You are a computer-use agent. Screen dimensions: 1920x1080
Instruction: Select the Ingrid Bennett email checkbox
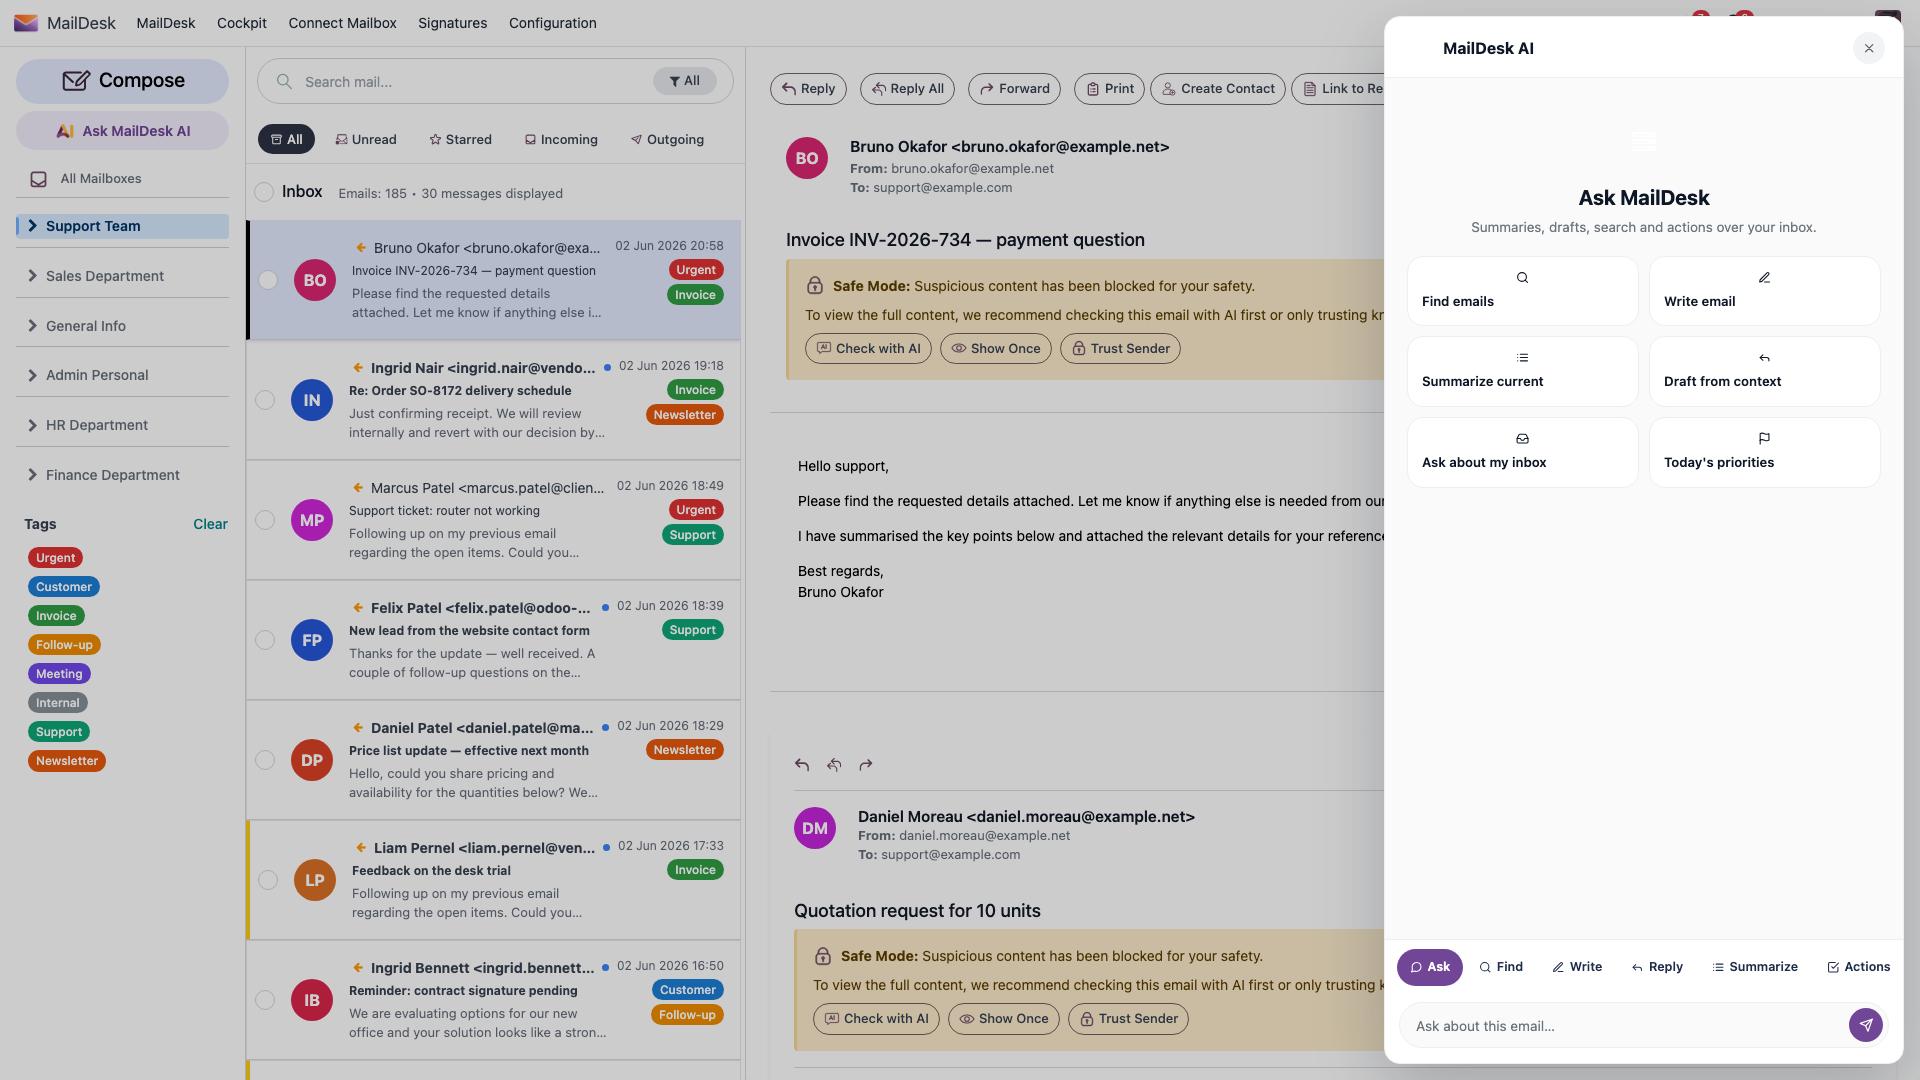tap(265, 1000)
